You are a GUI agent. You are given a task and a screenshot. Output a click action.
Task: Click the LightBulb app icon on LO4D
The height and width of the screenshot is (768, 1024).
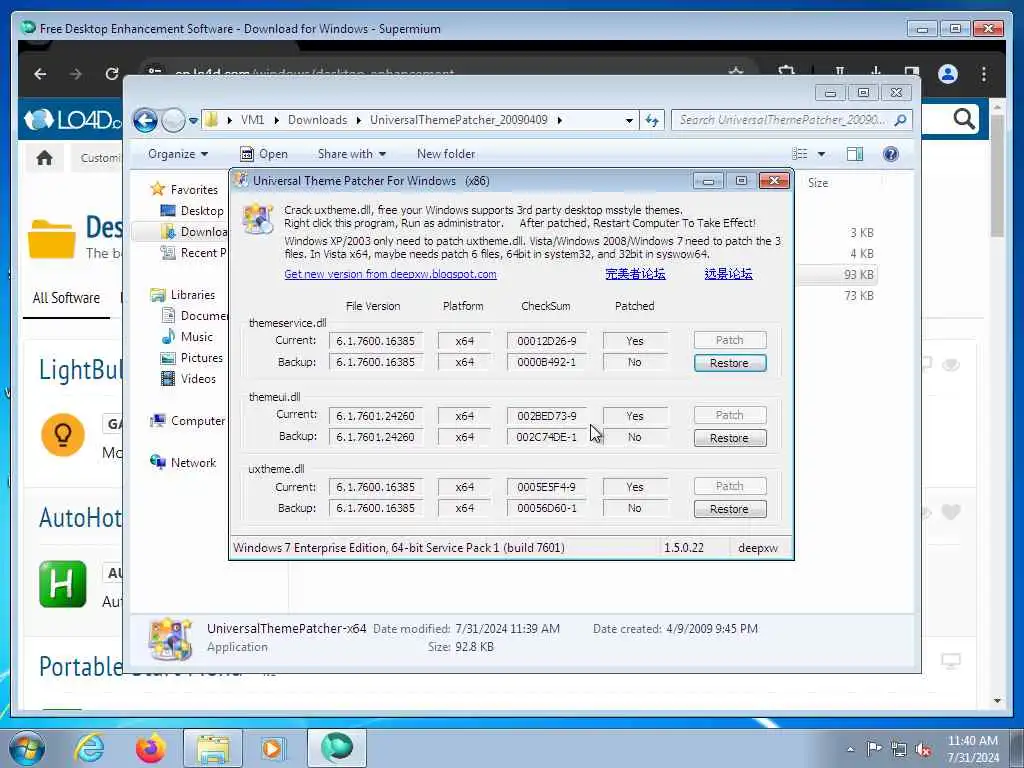63,434
